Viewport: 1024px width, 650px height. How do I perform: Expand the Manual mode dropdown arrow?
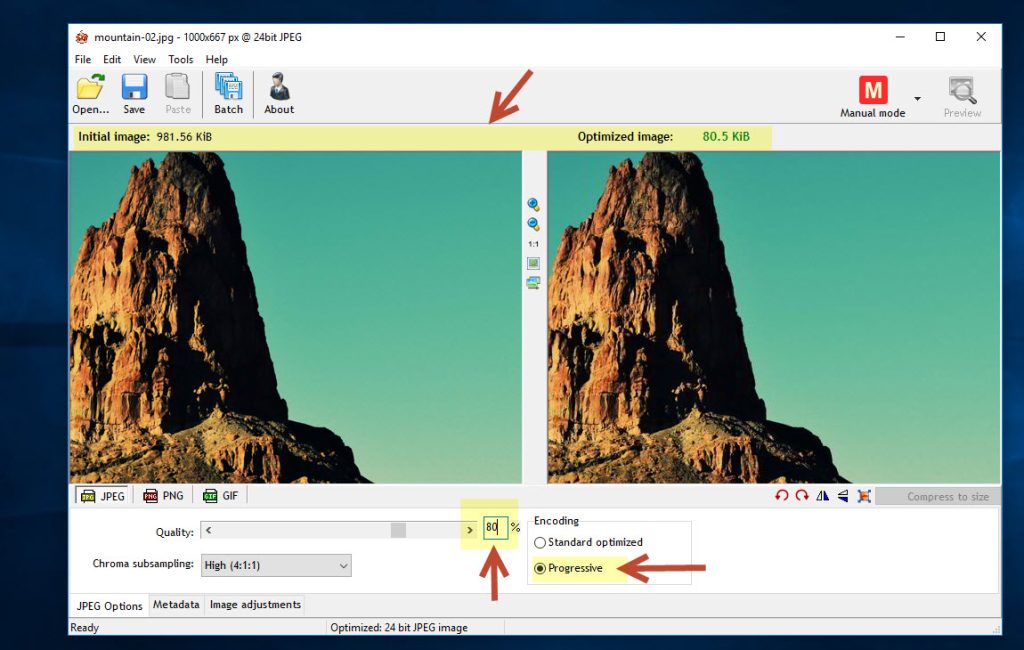[917, 98]
